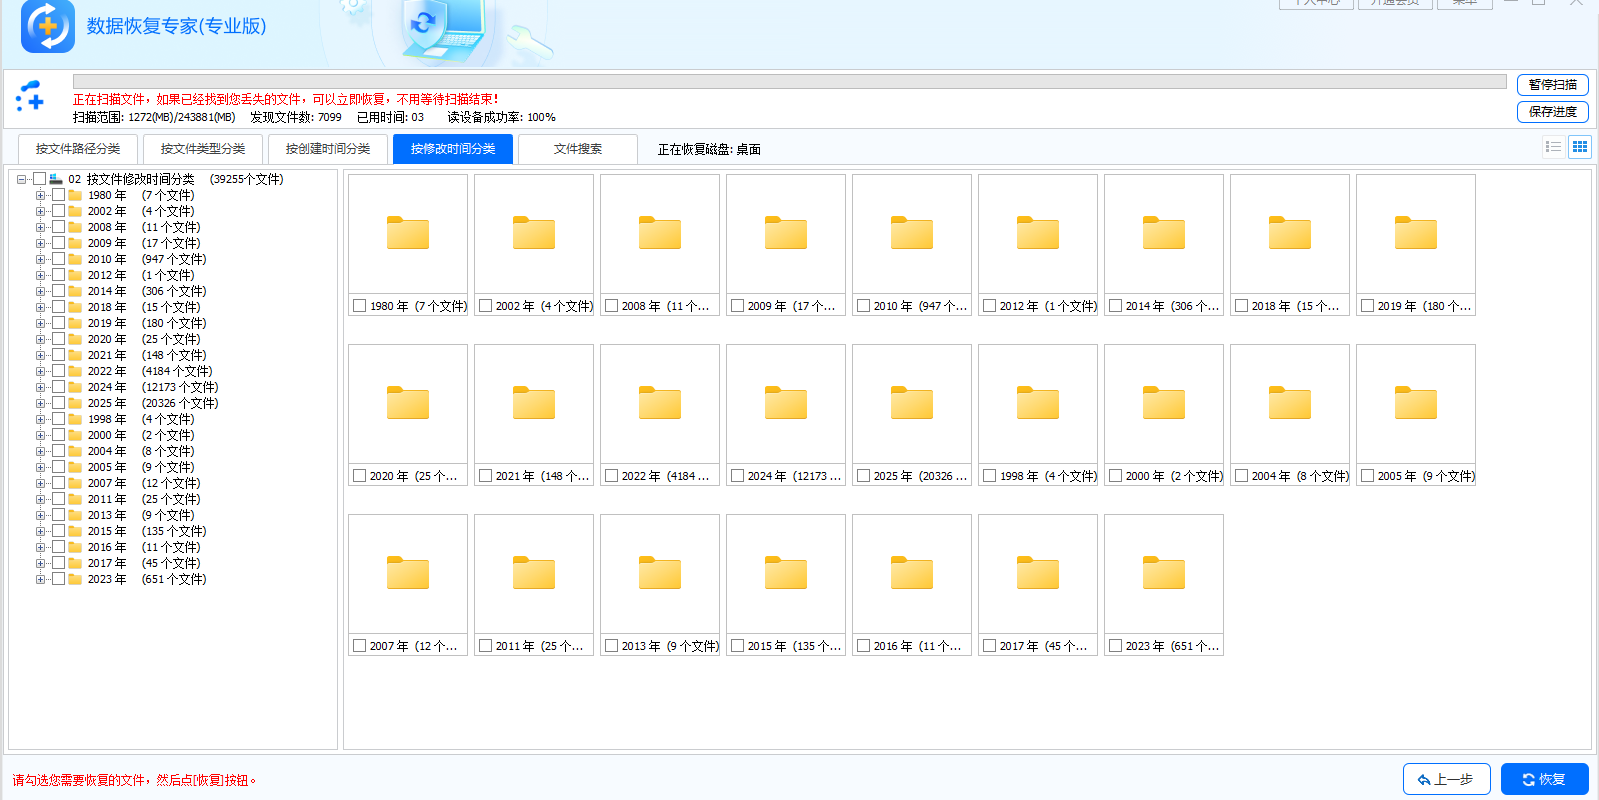The height and width of the screenshot is (800, 1599).
Task: Switch to grid thumbnail view icon
Action: (x=1580, y=147)
